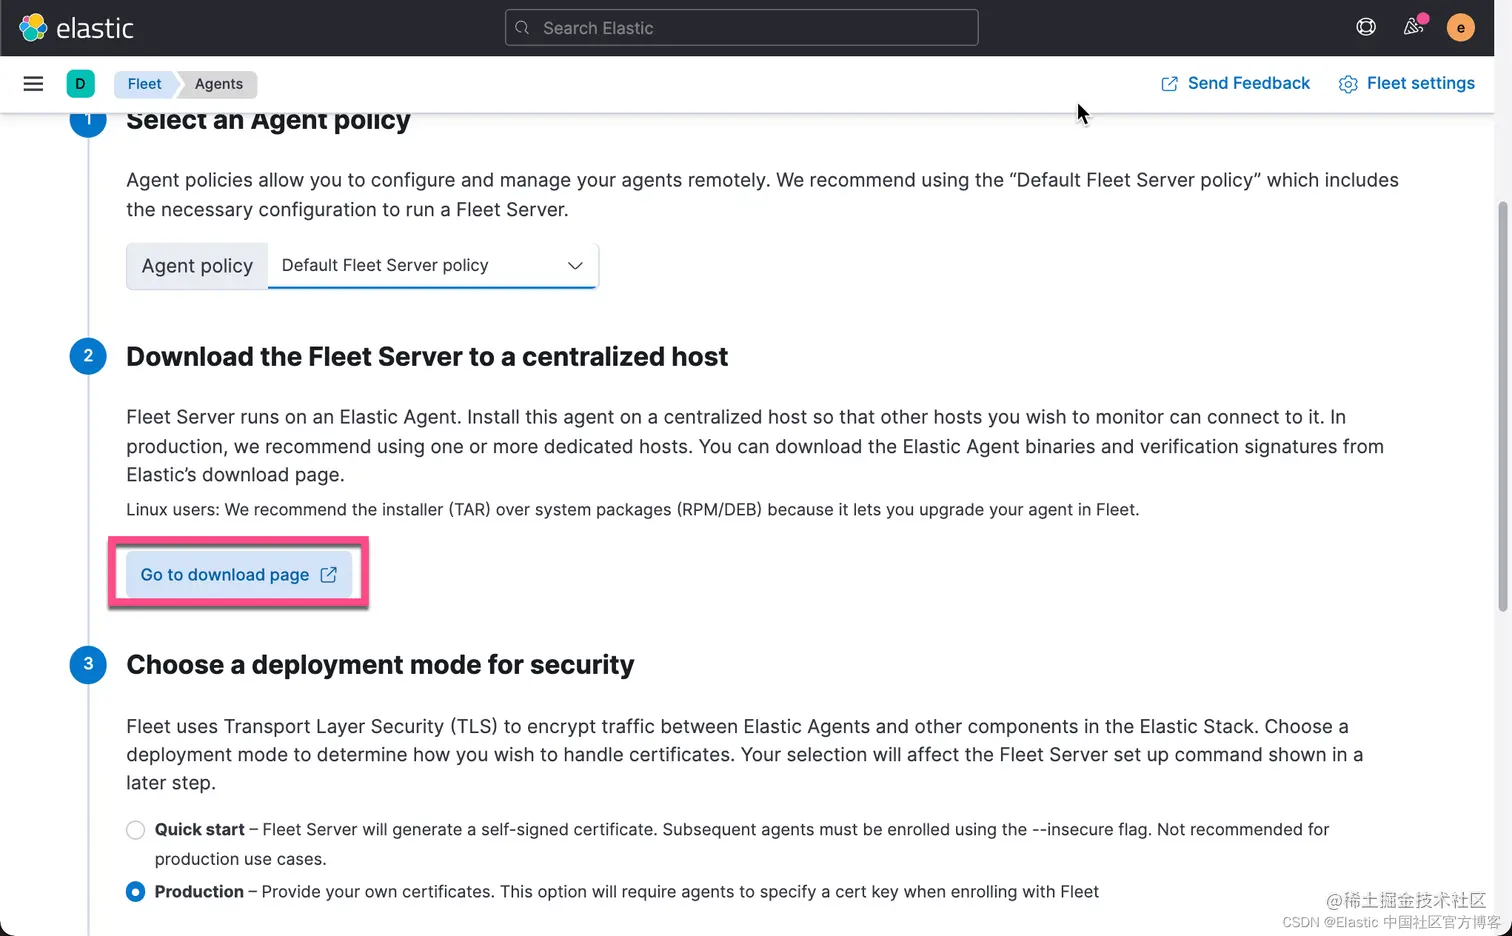Click the step 2 number badge
This screenshot has width=1512, height=936.
88,356
